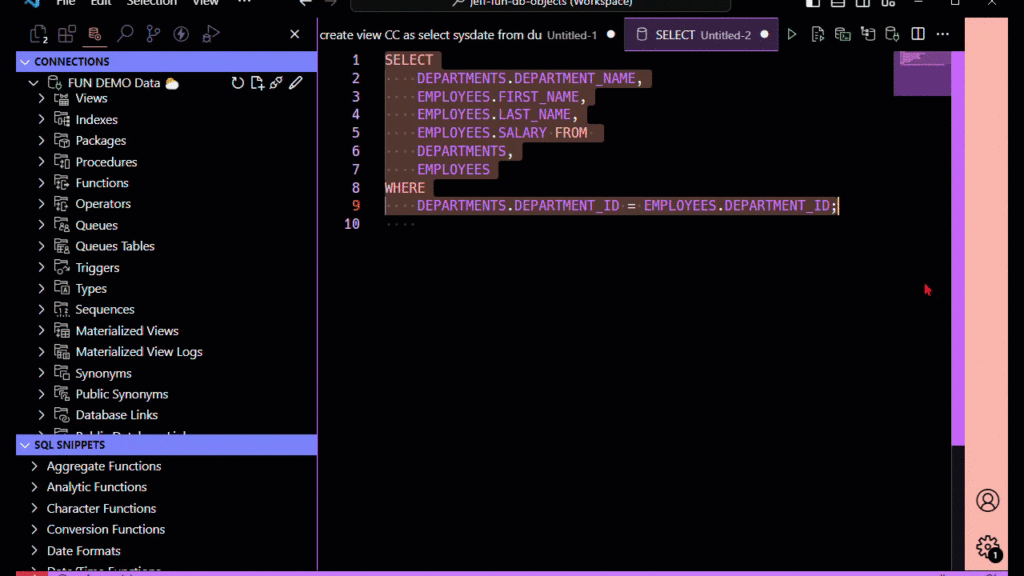Refresh the FUN DEMO Data connection

[x=238, y=83]
